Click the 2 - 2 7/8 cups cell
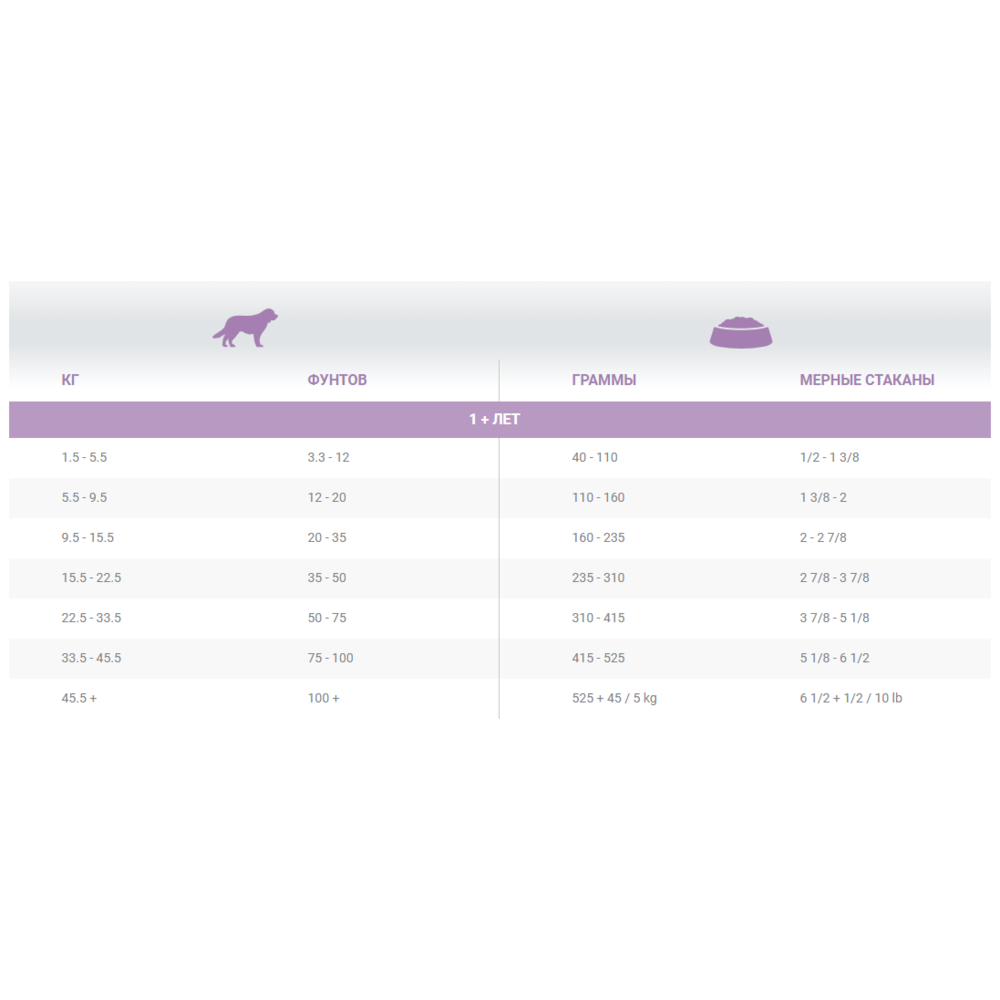The height and width of the screenshot is (1000, 1000). pyautogui.click(x=823, y=538)
